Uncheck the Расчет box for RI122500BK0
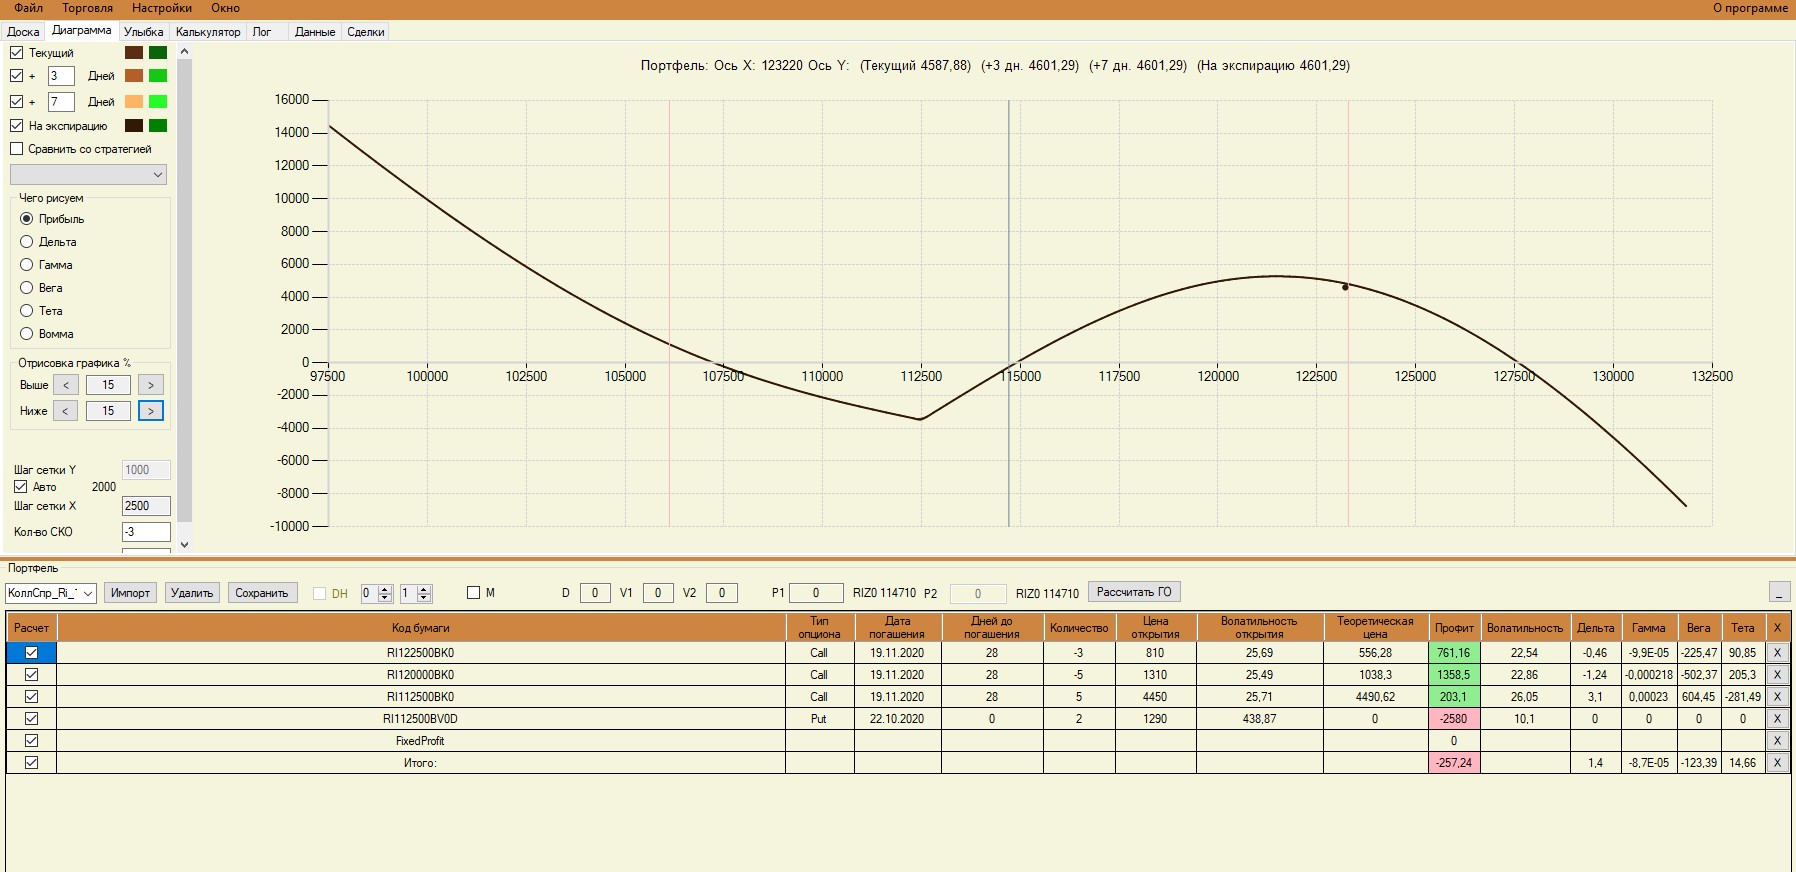Viewport: 1796px width, 872px height. 32,653
